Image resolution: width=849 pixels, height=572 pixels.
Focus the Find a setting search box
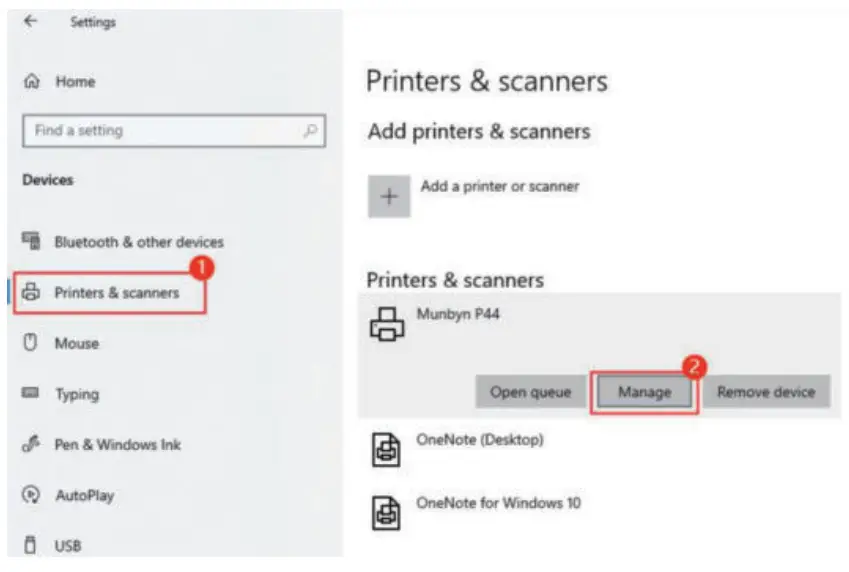point(160,131)
